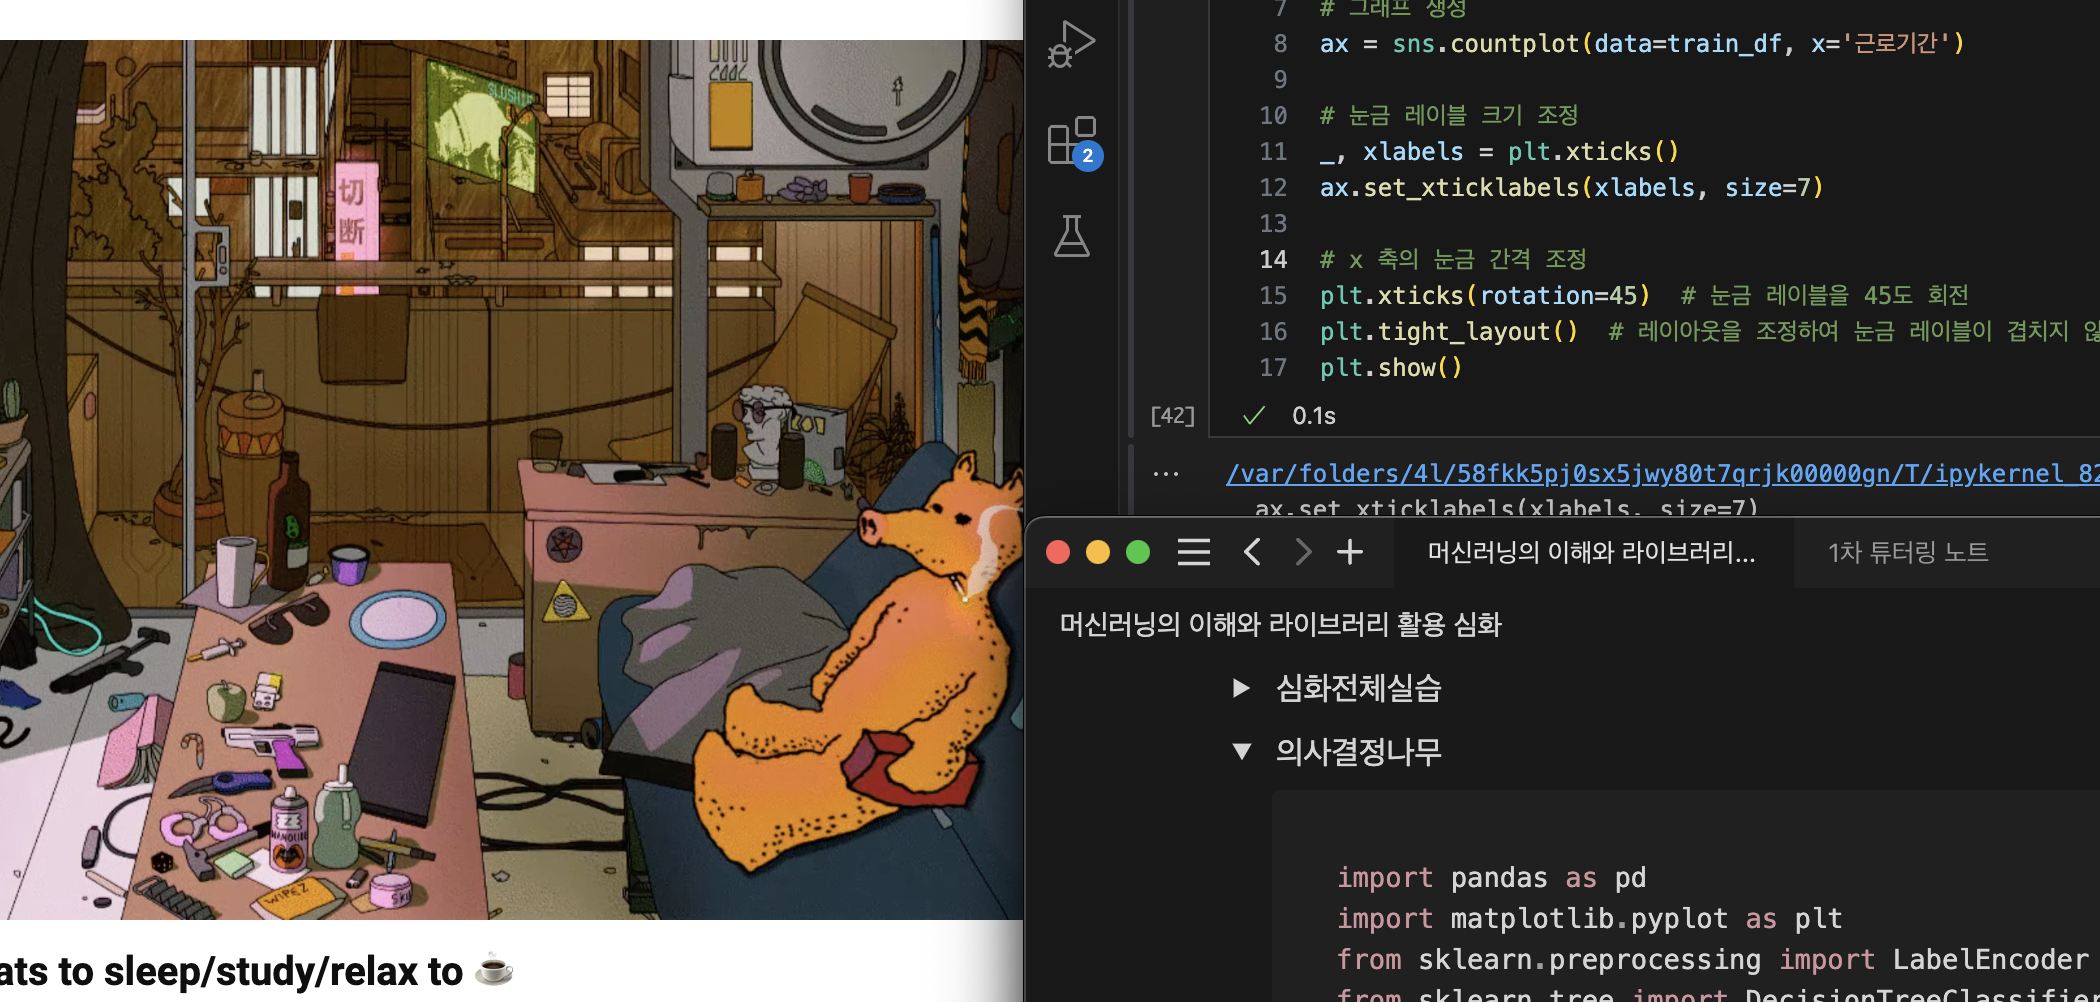Click the ellipsis beside the cell output

1165,474
